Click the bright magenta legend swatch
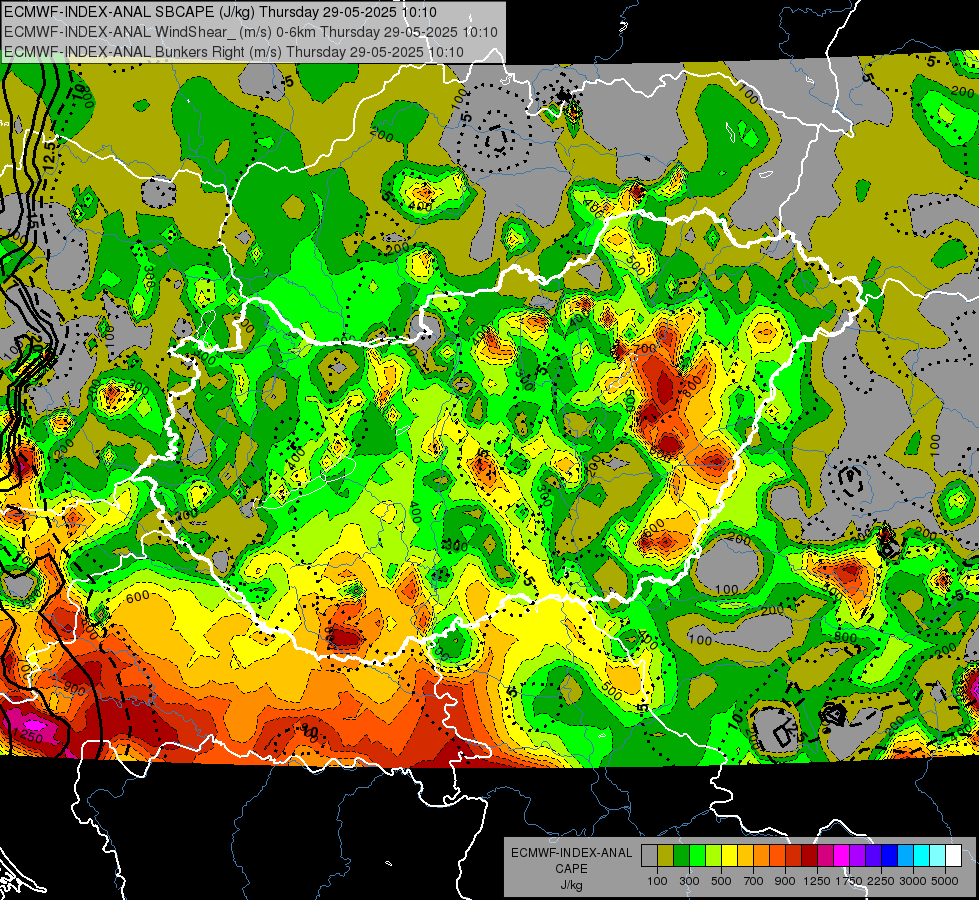 (x=842, y=856)
